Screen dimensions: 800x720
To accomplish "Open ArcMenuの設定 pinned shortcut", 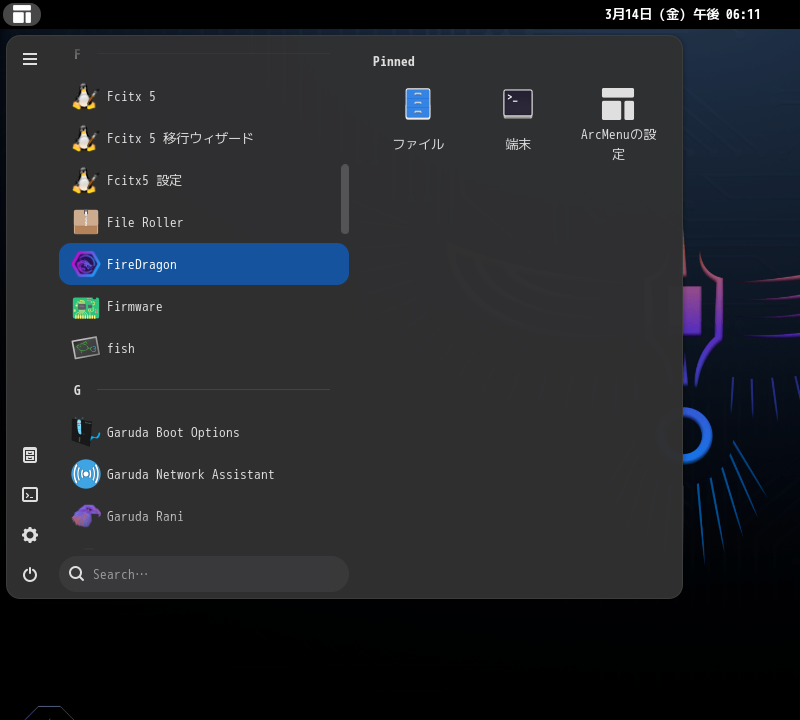I will point(618,123).
